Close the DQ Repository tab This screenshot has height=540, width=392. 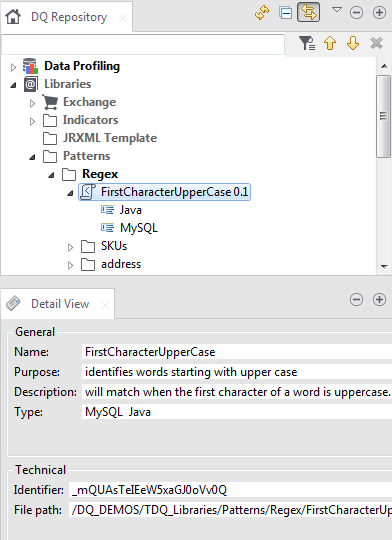pyautogui.click(x=123, y=18)
